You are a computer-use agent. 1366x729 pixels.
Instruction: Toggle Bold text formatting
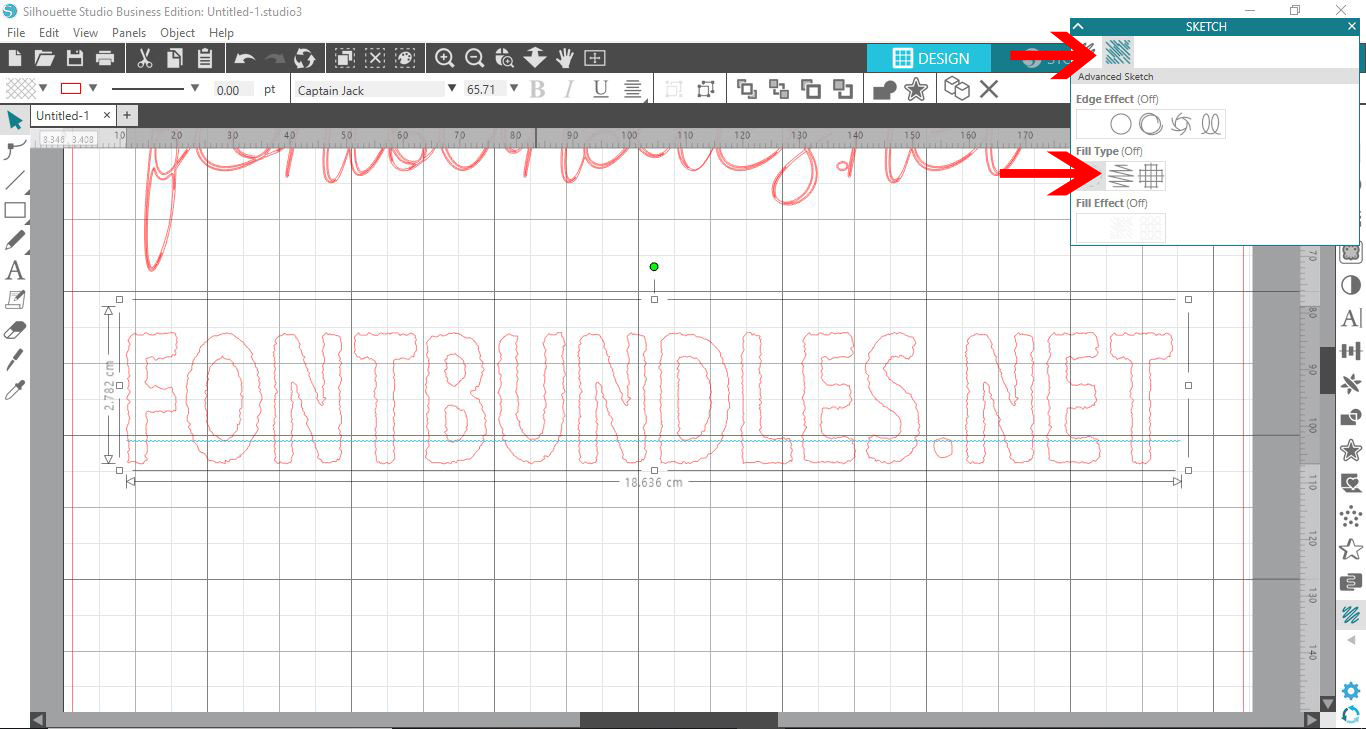coord(538,90)
